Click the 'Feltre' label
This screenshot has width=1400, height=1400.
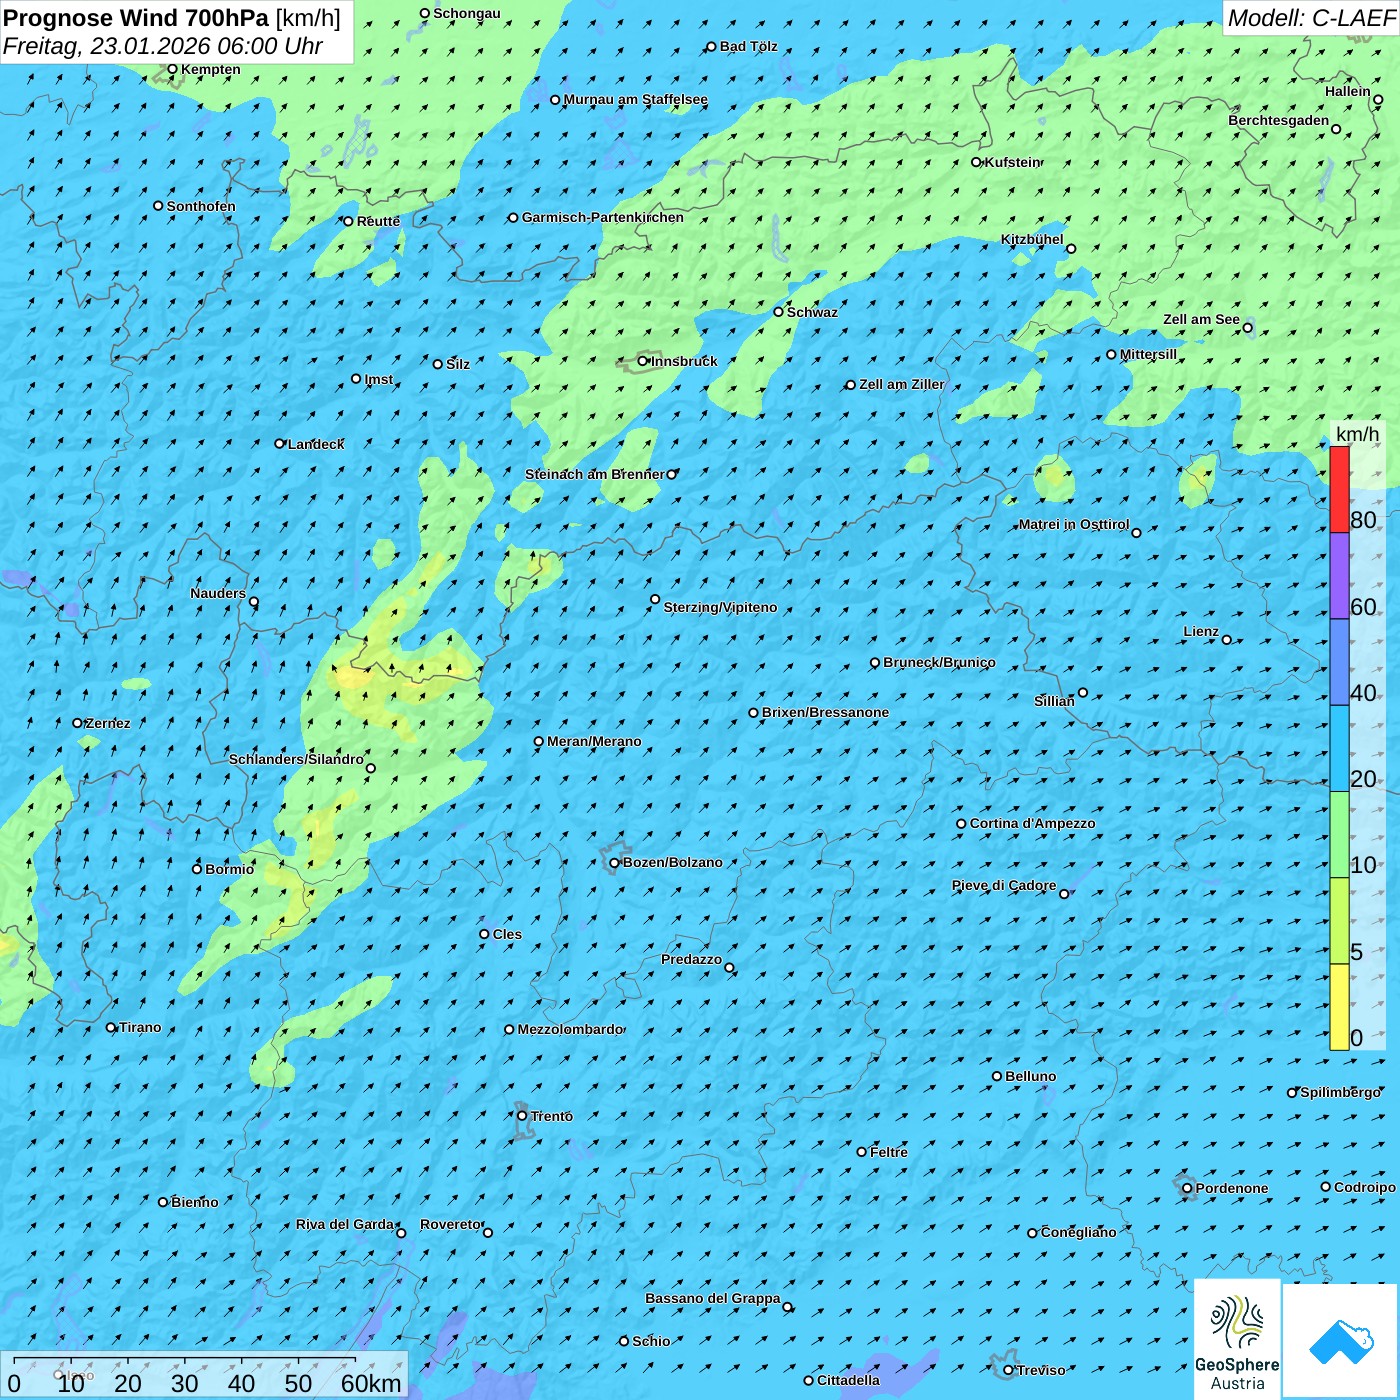point(888,1152)
